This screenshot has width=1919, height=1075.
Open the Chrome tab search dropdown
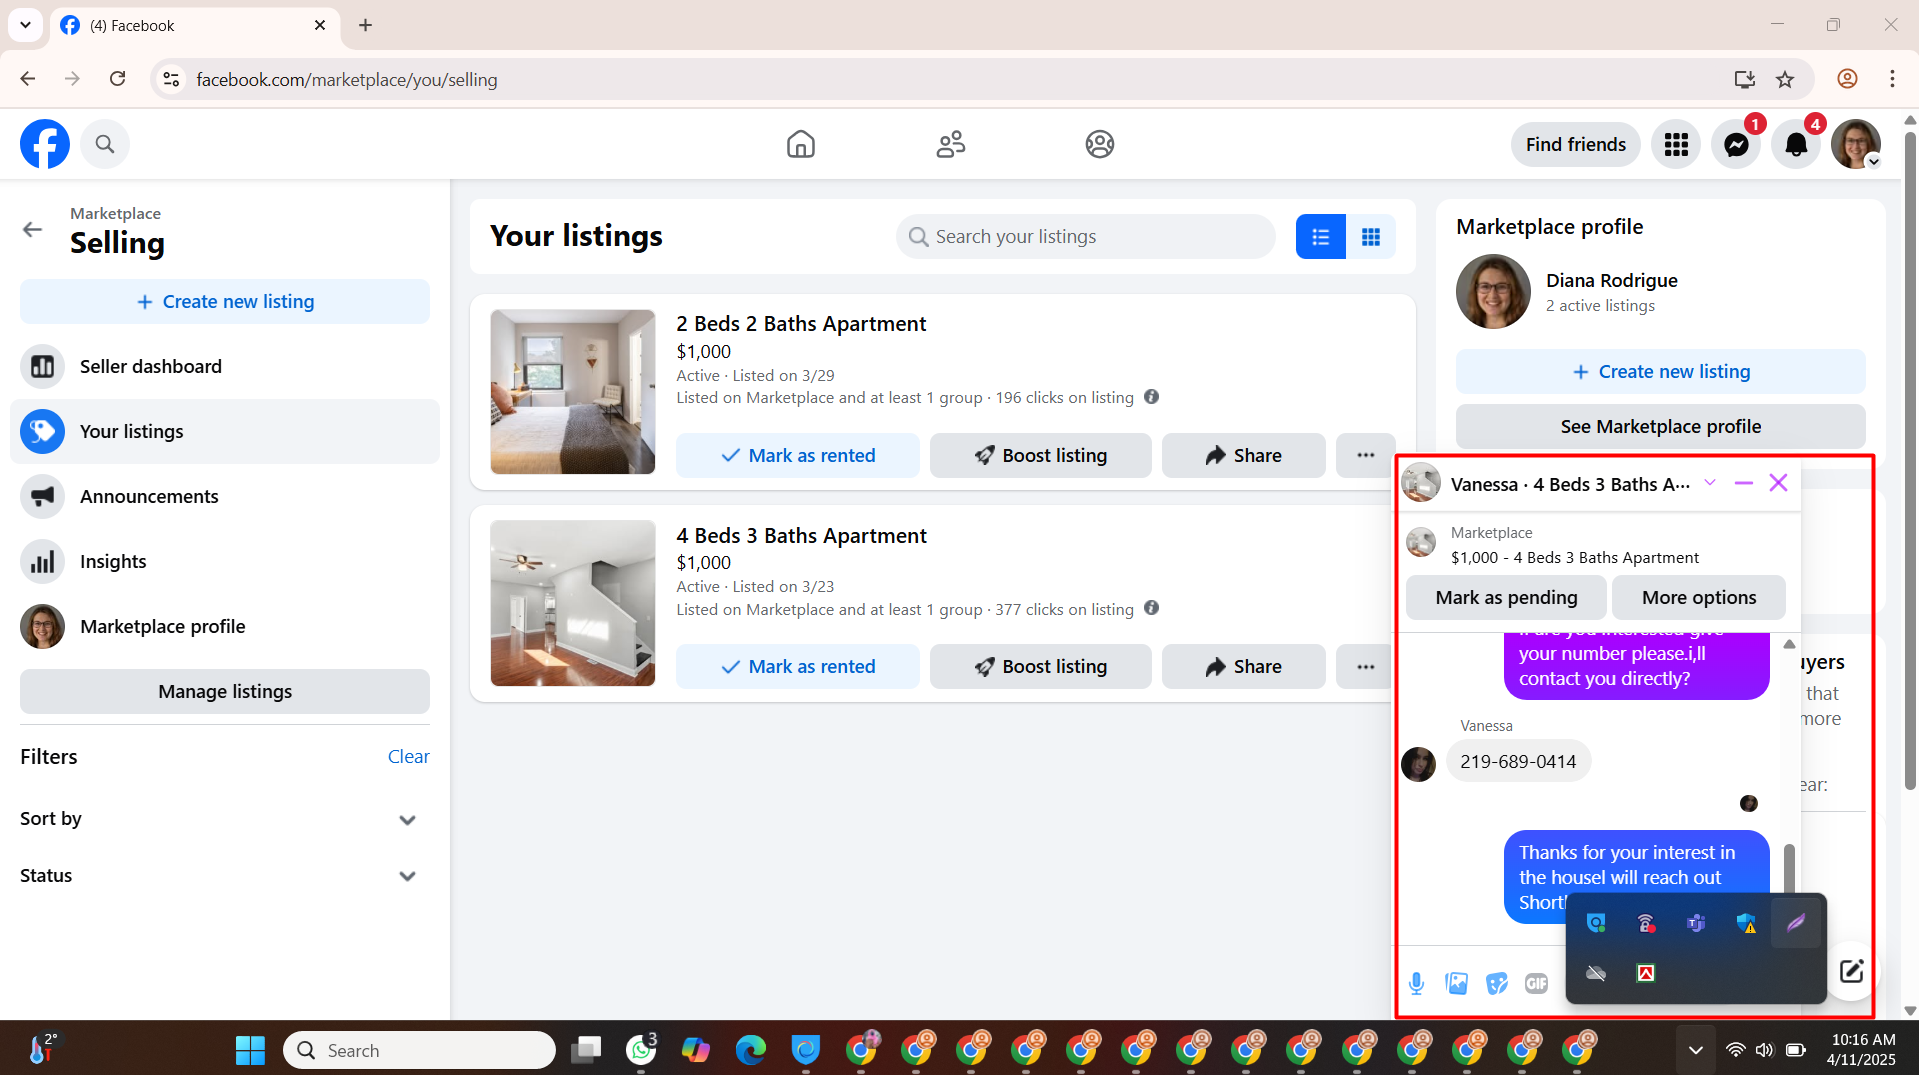25,25
